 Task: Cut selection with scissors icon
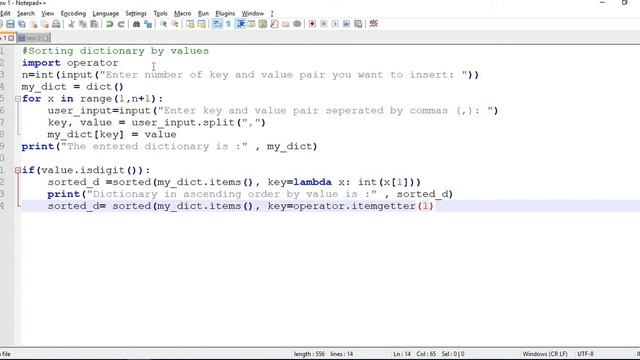tap(71, 24)
